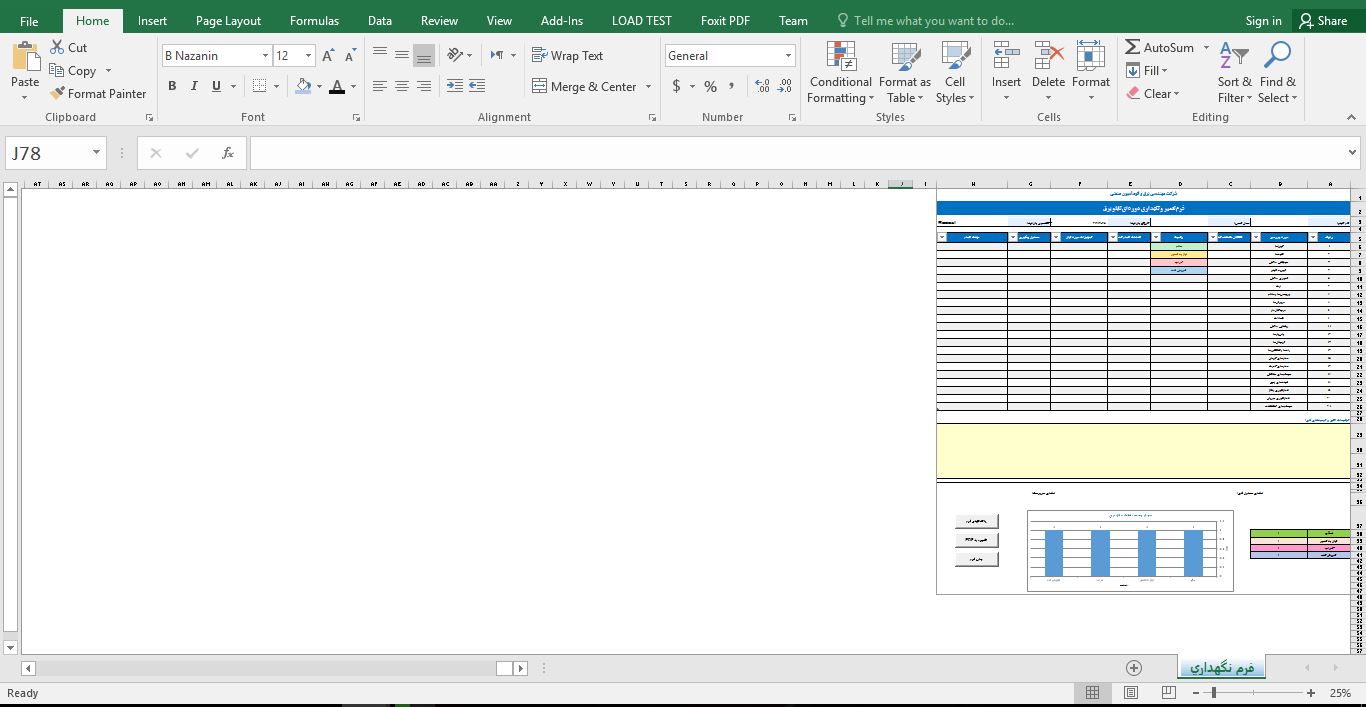Click AutoSum
The height and width of the screenshot is (707, 1366).
(1159, 47)
